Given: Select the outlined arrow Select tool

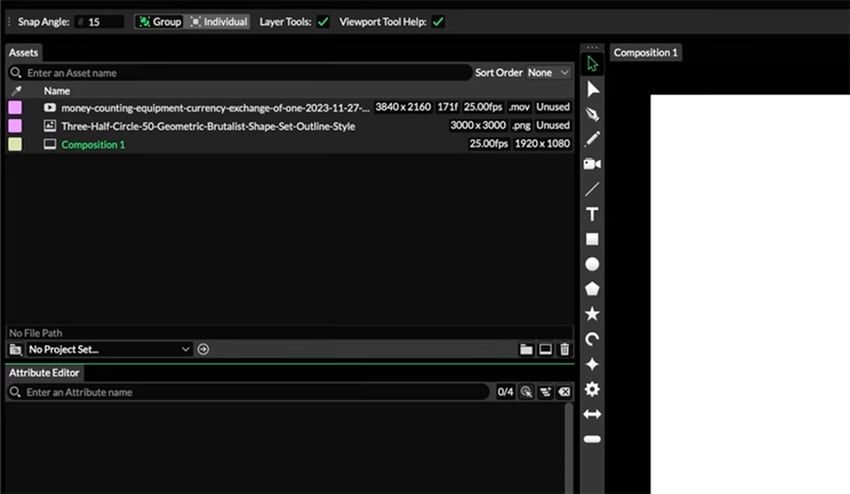Looking at the screenshot, I should point(592,64).
